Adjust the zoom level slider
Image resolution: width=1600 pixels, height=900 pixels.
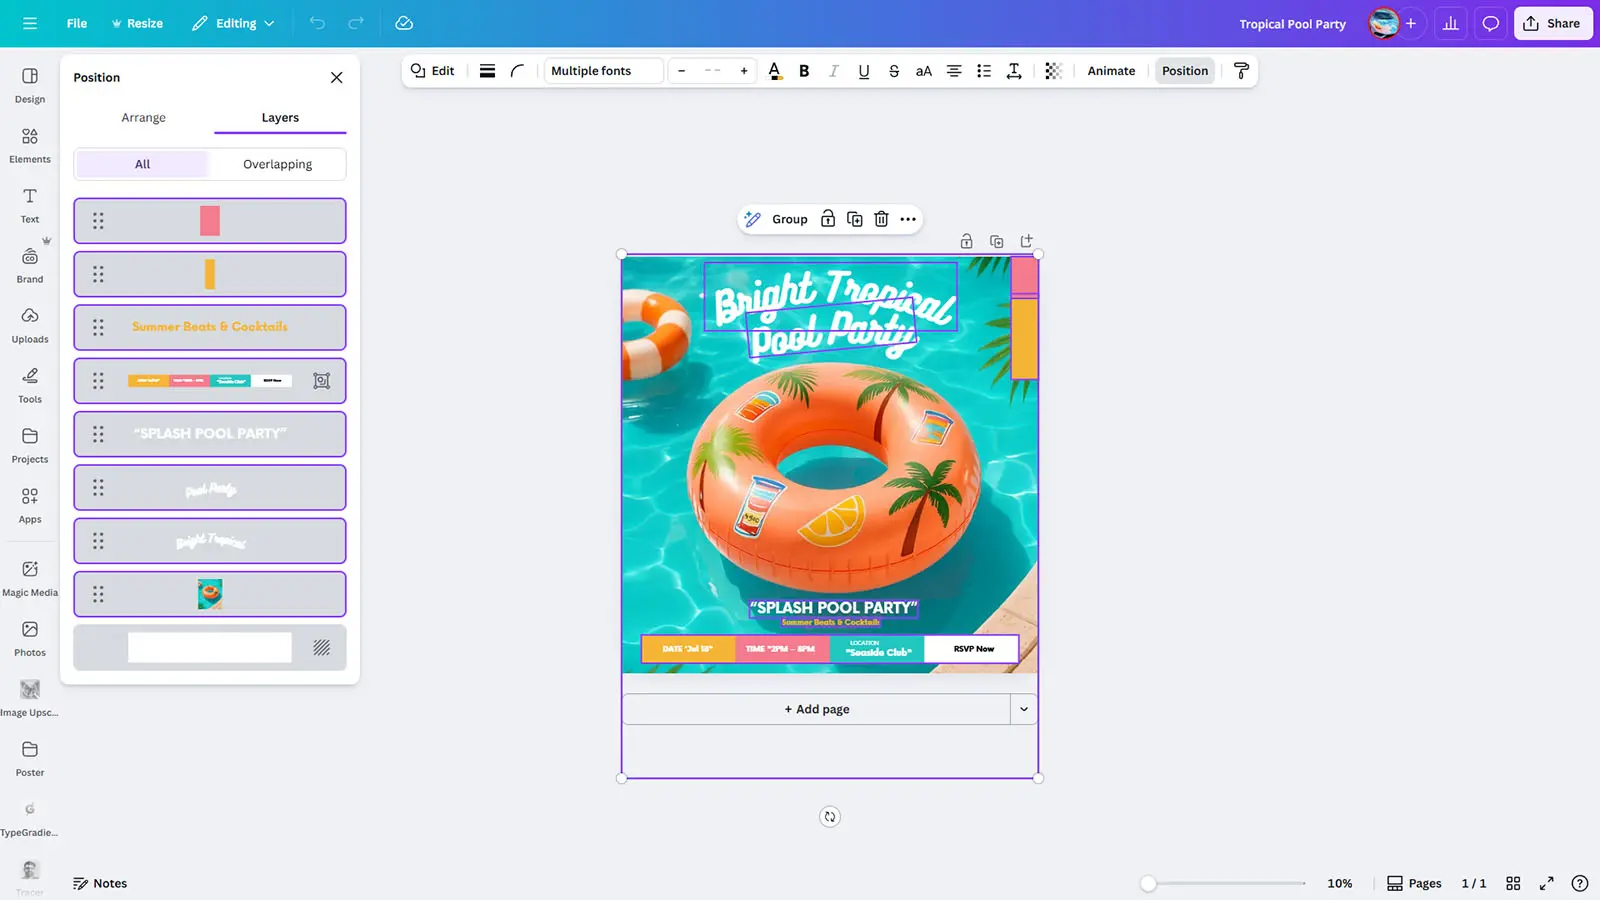1149,883
